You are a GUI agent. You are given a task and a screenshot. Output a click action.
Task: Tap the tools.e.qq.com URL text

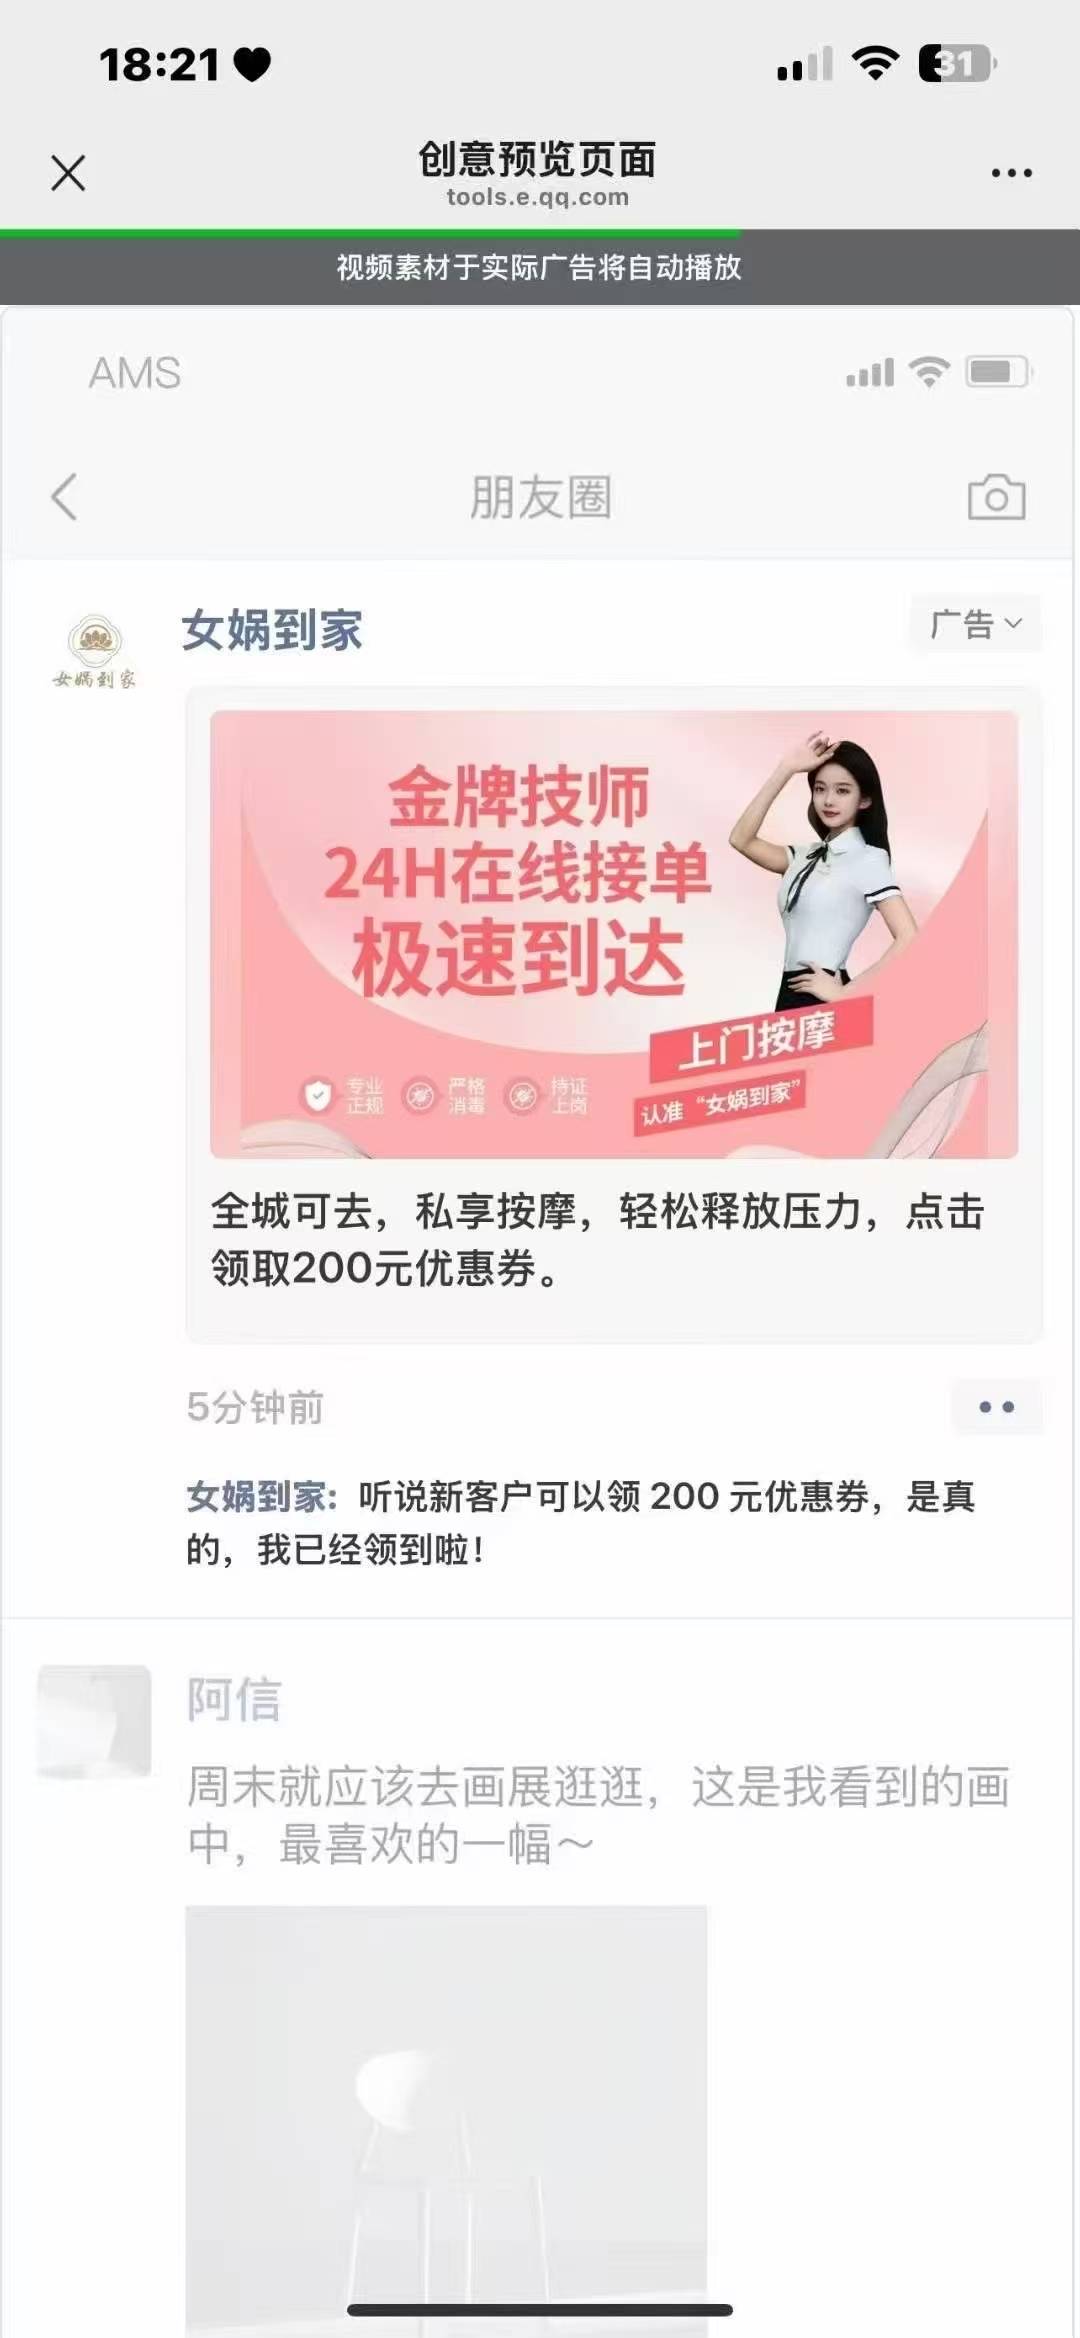click(538, 197)
